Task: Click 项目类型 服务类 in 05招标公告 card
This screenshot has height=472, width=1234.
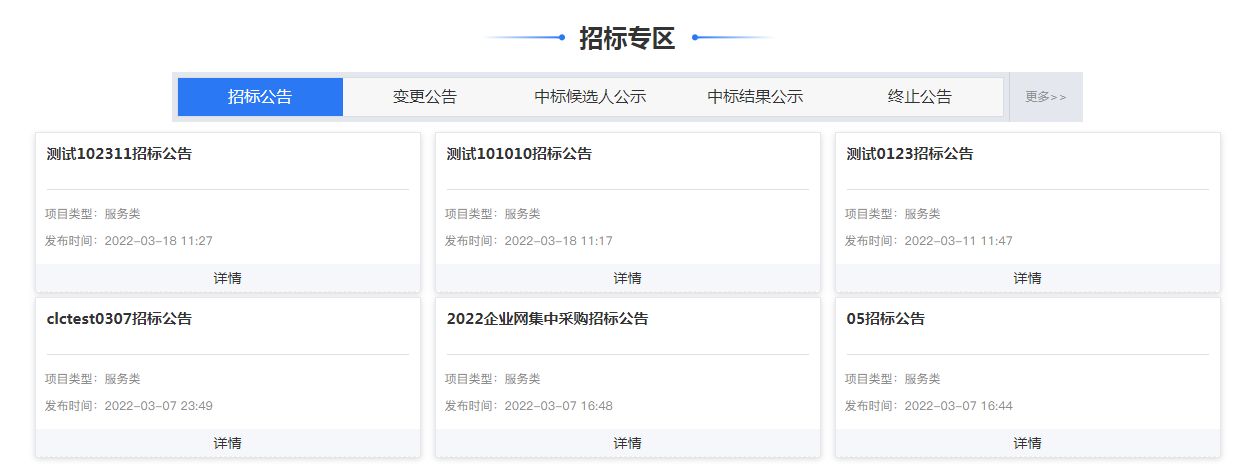Action: pyautogui.click(x=893, y=379)
